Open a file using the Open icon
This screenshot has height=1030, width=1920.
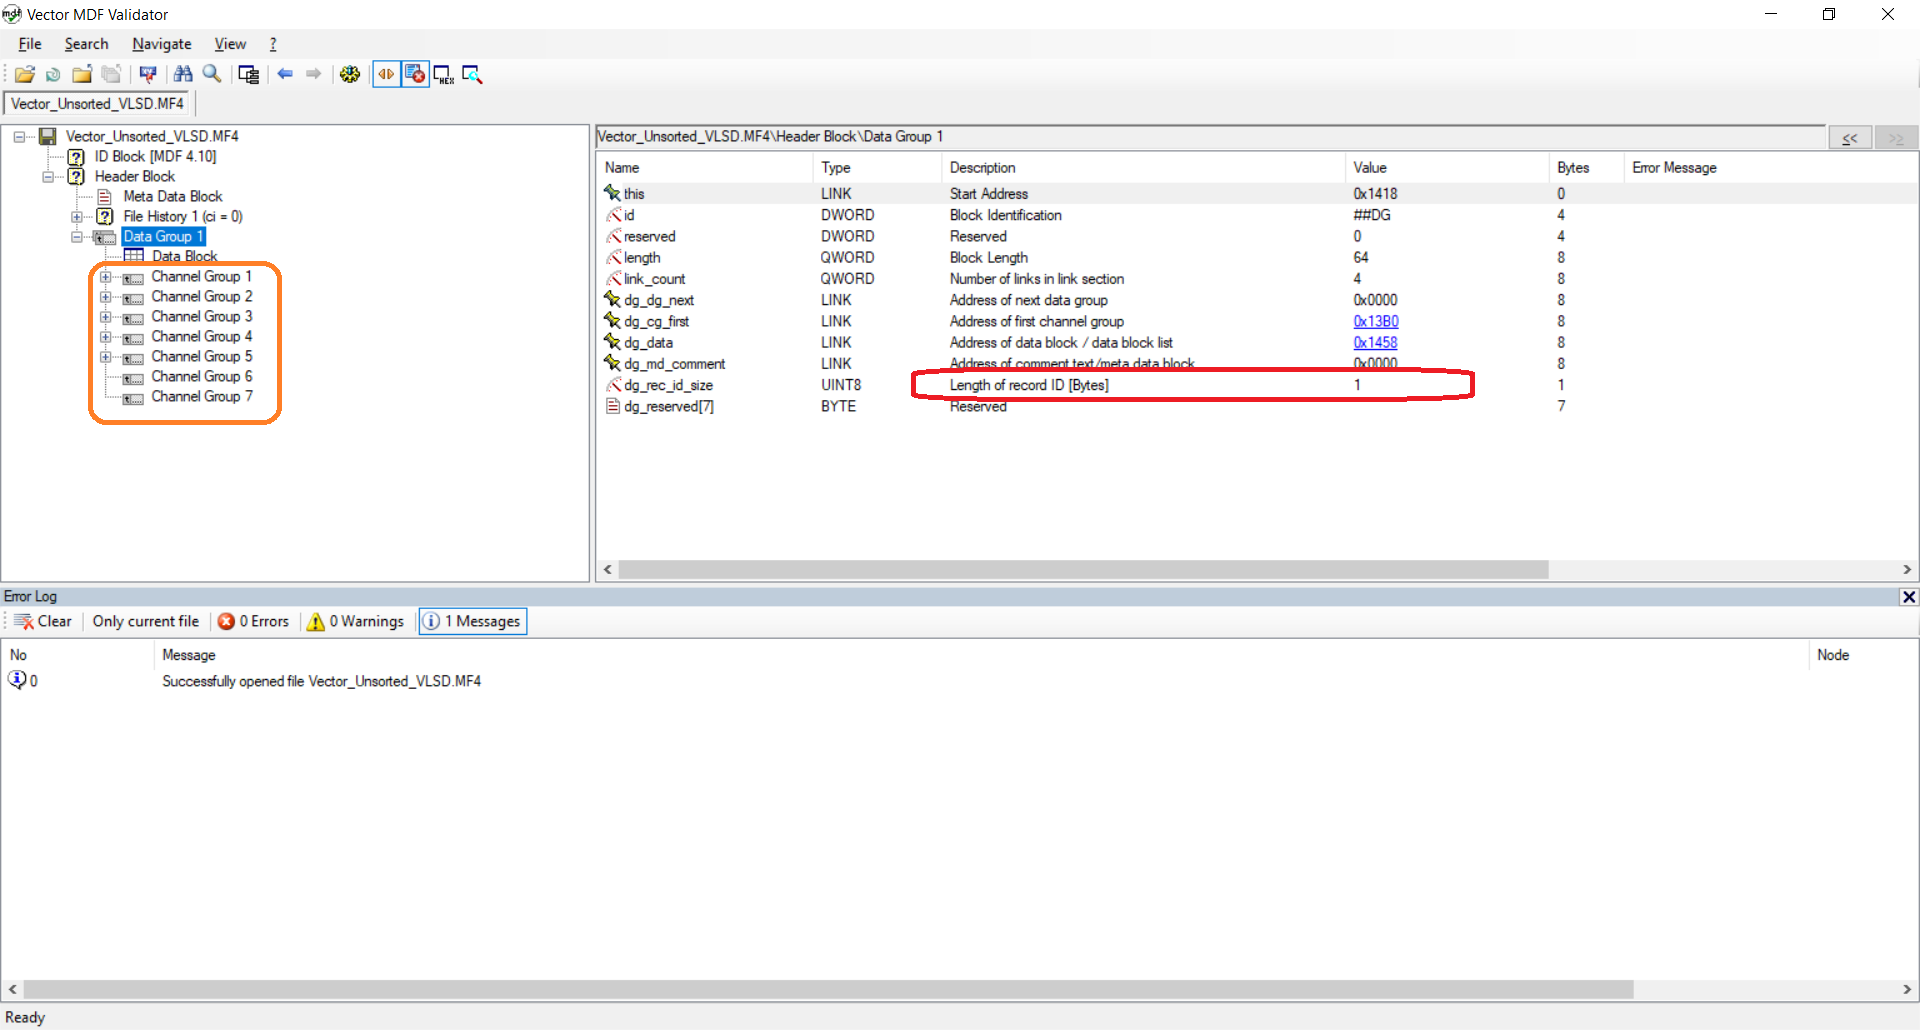(25, 74)
